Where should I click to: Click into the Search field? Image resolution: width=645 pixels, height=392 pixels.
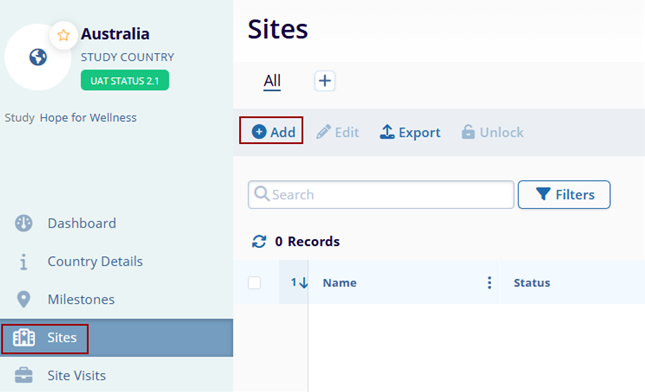381,195
